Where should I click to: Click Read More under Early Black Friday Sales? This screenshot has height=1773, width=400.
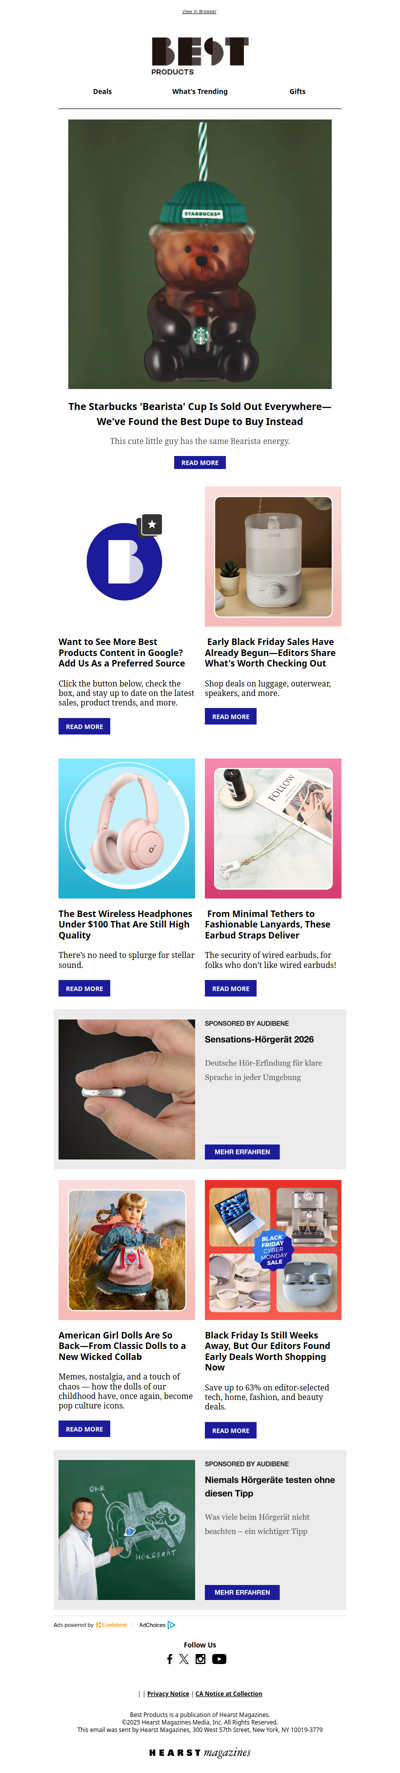(230, 716)
